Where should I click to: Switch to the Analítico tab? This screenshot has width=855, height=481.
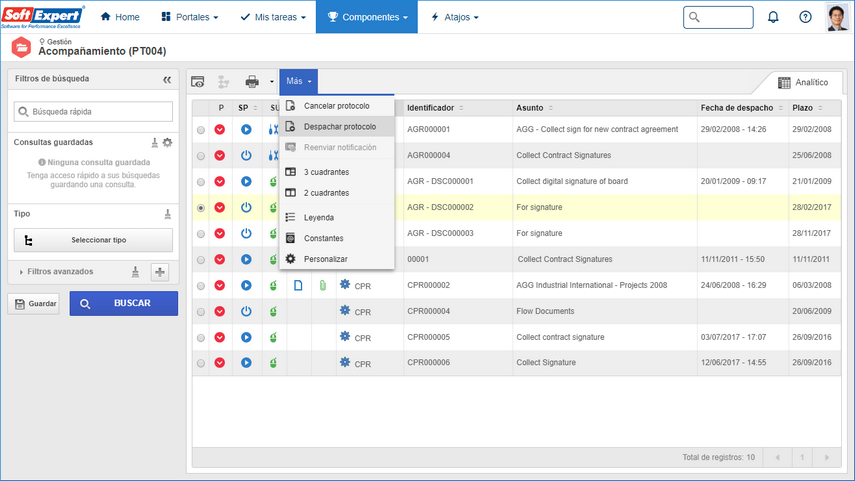pos(803,82)
